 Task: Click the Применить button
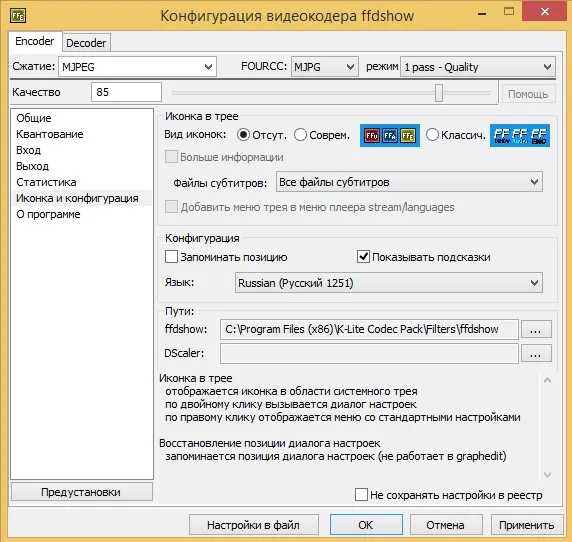(527, 525)
